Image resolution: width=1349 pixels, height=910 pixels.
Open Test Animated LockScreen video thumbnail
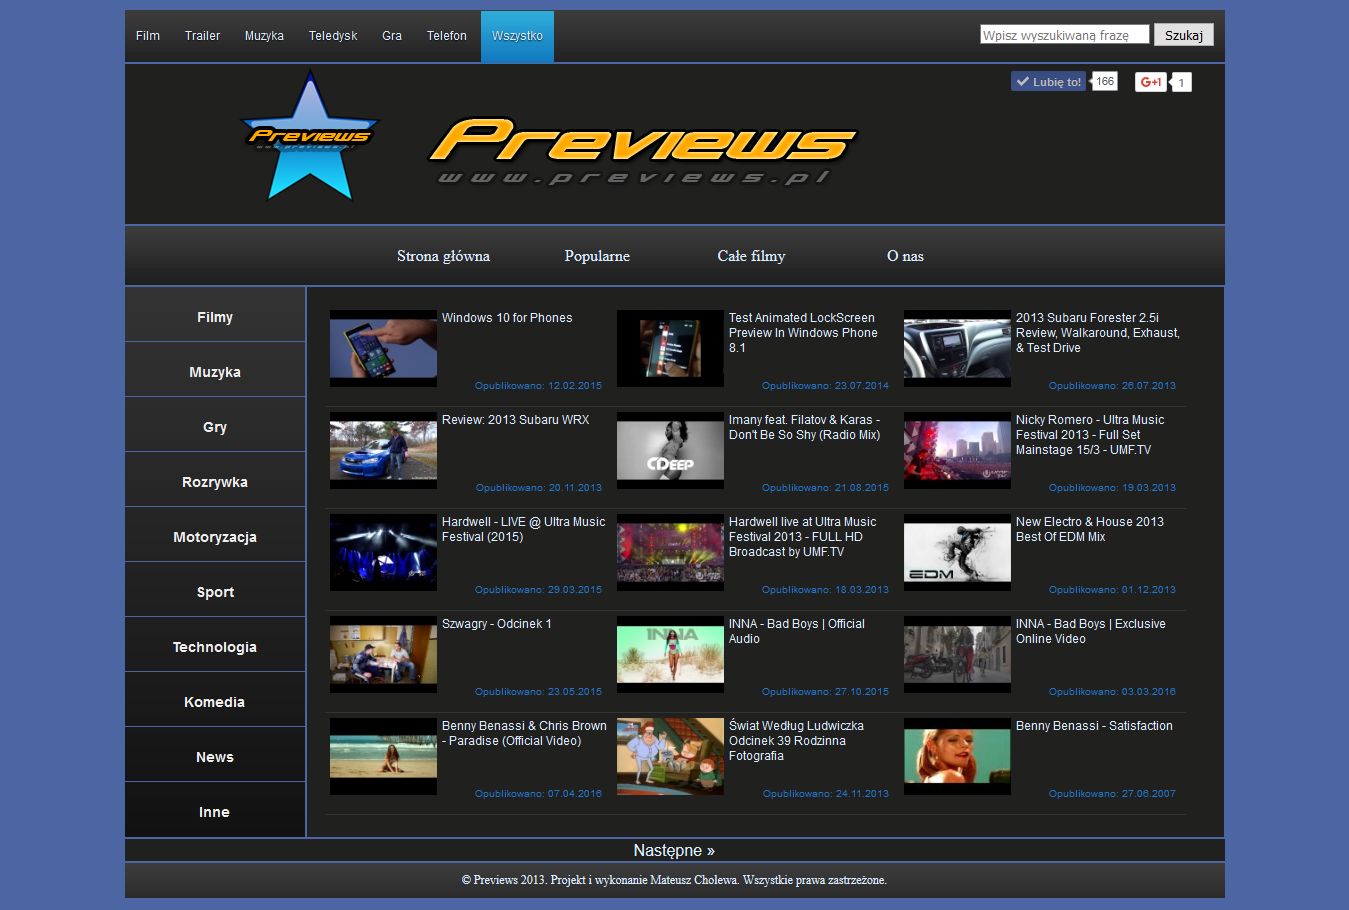670,348
